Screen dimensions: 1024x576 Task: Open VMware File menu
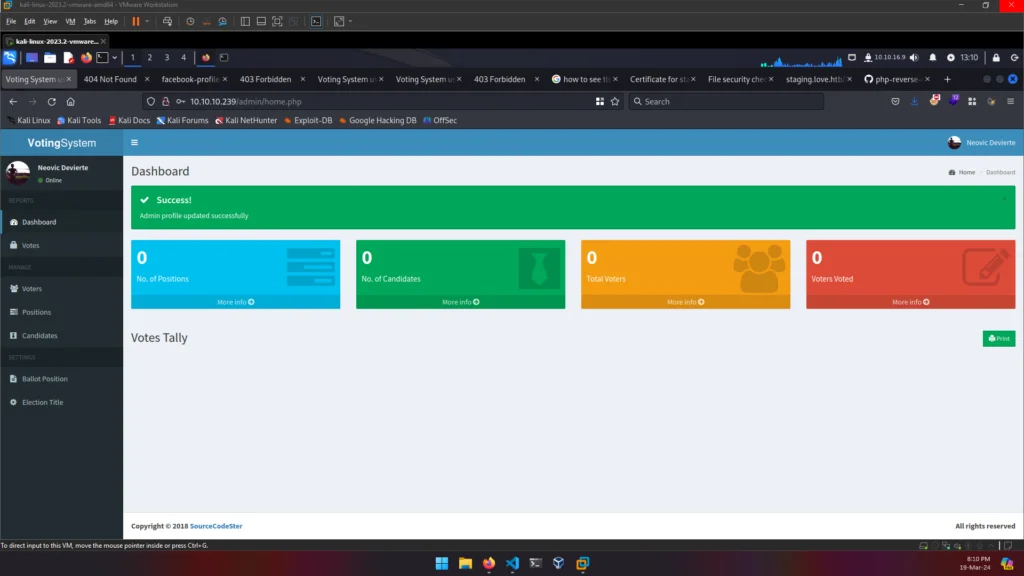(11, 22)
